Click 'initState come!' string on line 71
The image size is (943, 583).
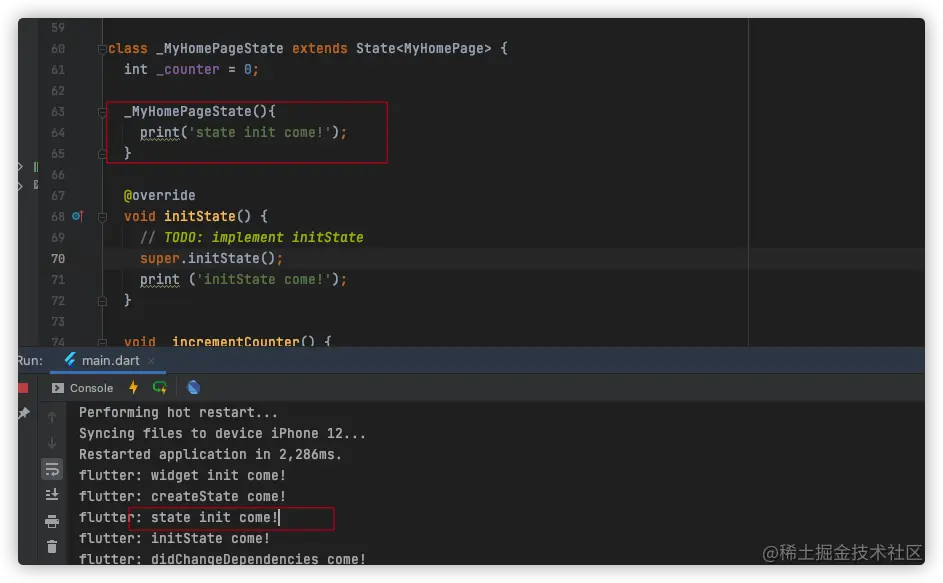coord(263,280)
